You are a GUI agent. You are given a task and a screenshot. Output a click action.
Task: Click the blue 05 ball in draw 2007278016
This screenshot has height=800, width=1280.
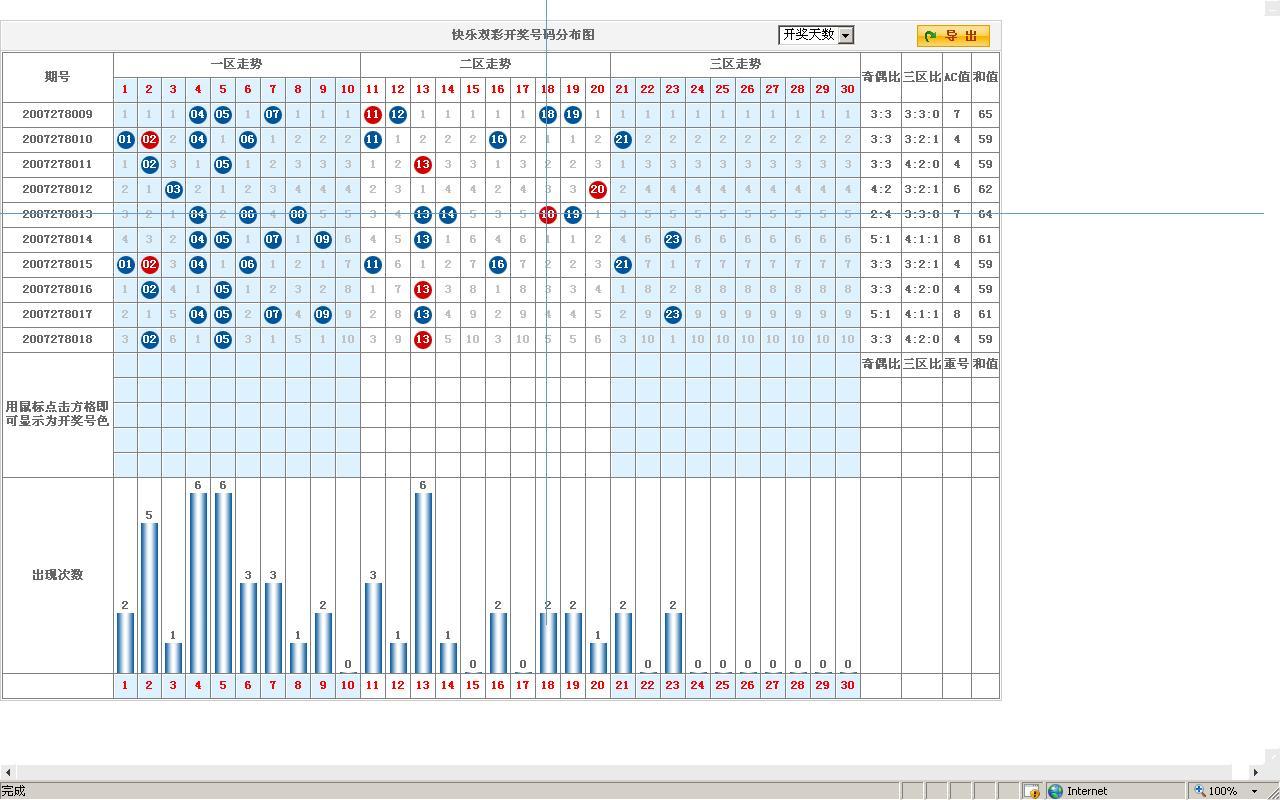coord(223,290)
